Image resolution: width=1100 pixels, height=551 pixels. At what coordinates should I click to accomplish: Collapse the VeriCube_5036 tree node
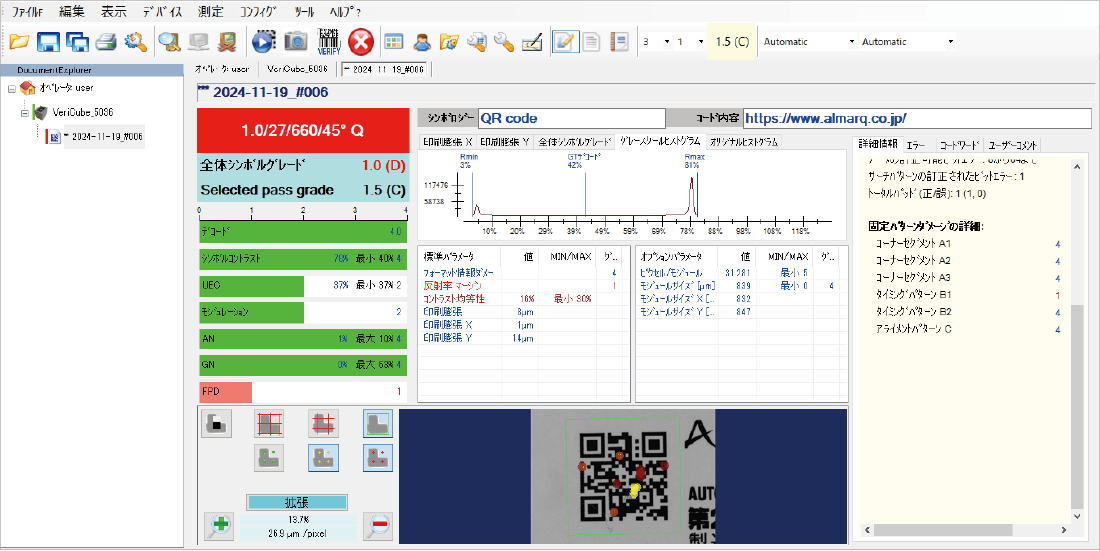(x=25, y=113)
